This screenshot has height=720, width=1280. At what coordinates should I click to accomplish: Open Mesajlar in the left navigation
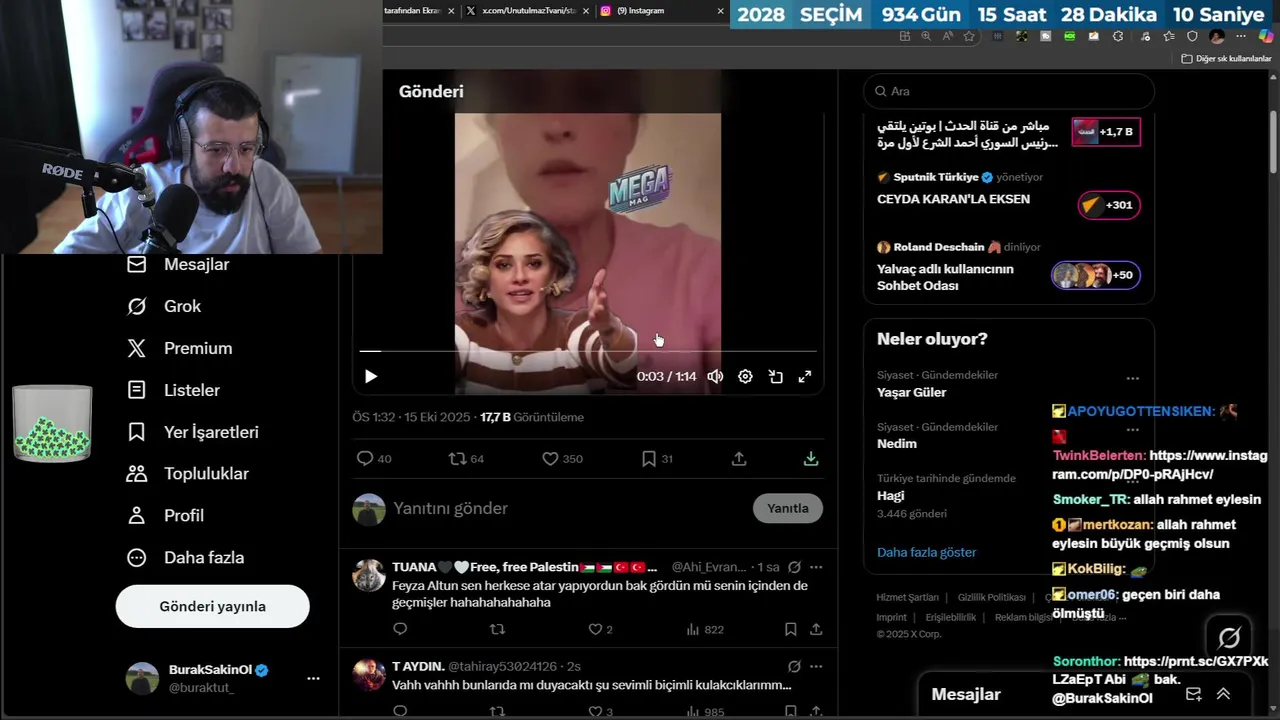pos(178,265)
